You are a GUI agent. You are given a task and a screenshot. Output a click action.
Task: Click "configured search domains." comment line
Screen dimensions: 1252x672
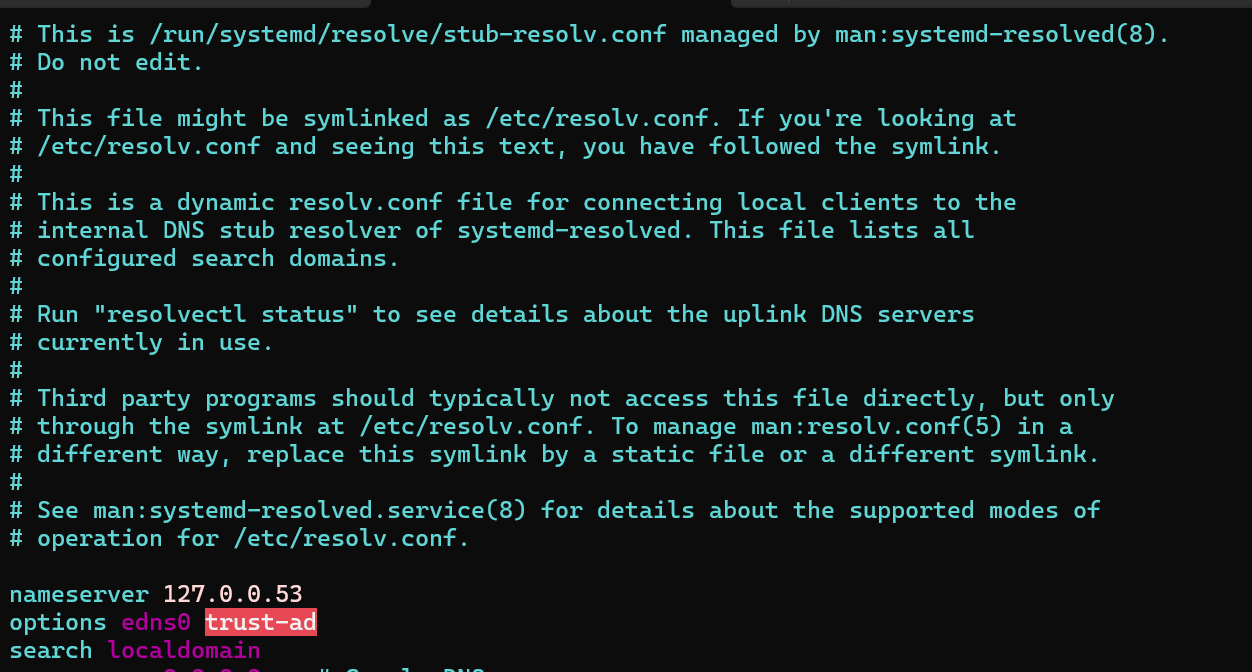218,258
